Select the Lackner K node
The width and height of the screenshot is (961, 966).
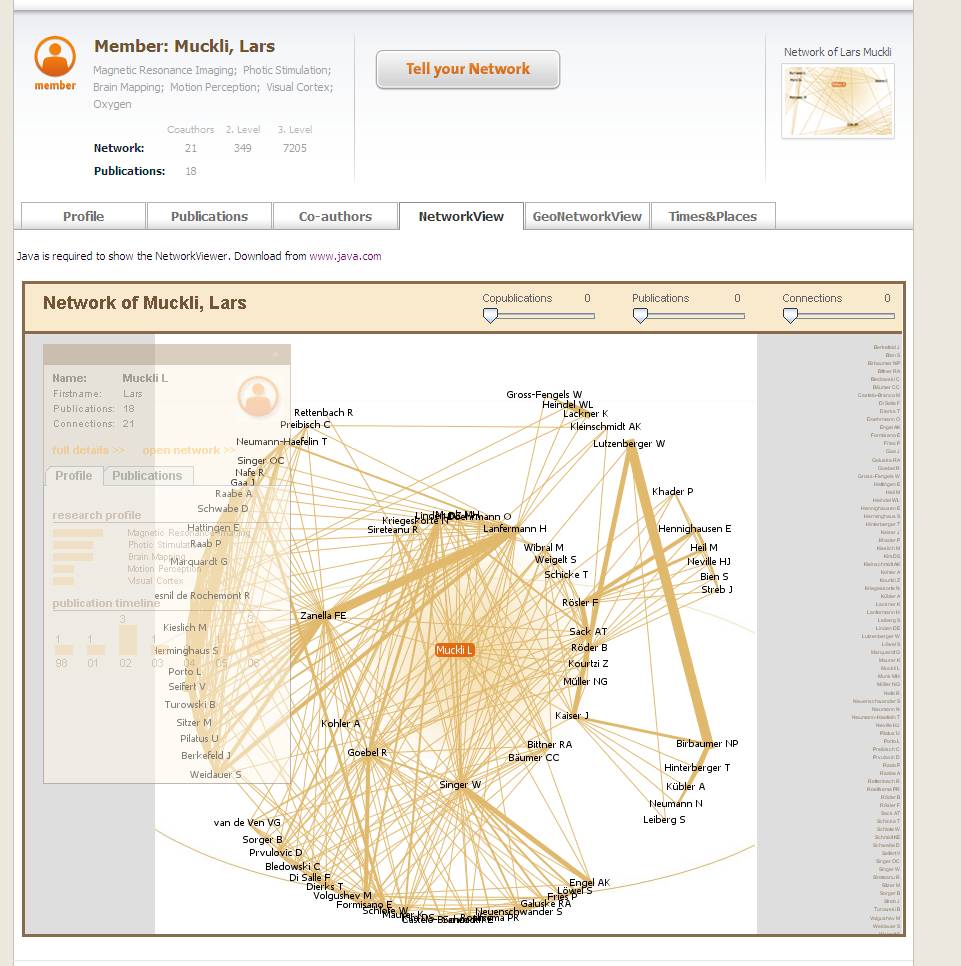[585, 413]
